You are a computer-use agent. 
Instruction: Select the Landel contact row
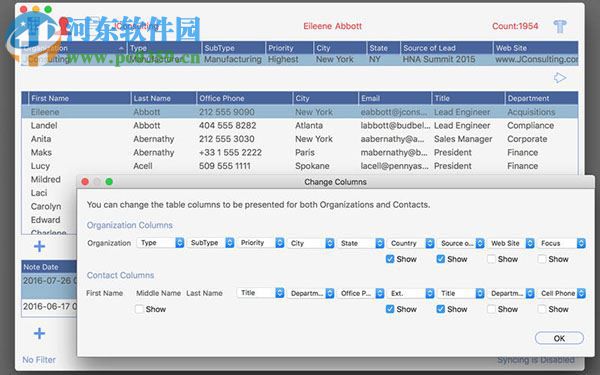coord(300,126)
